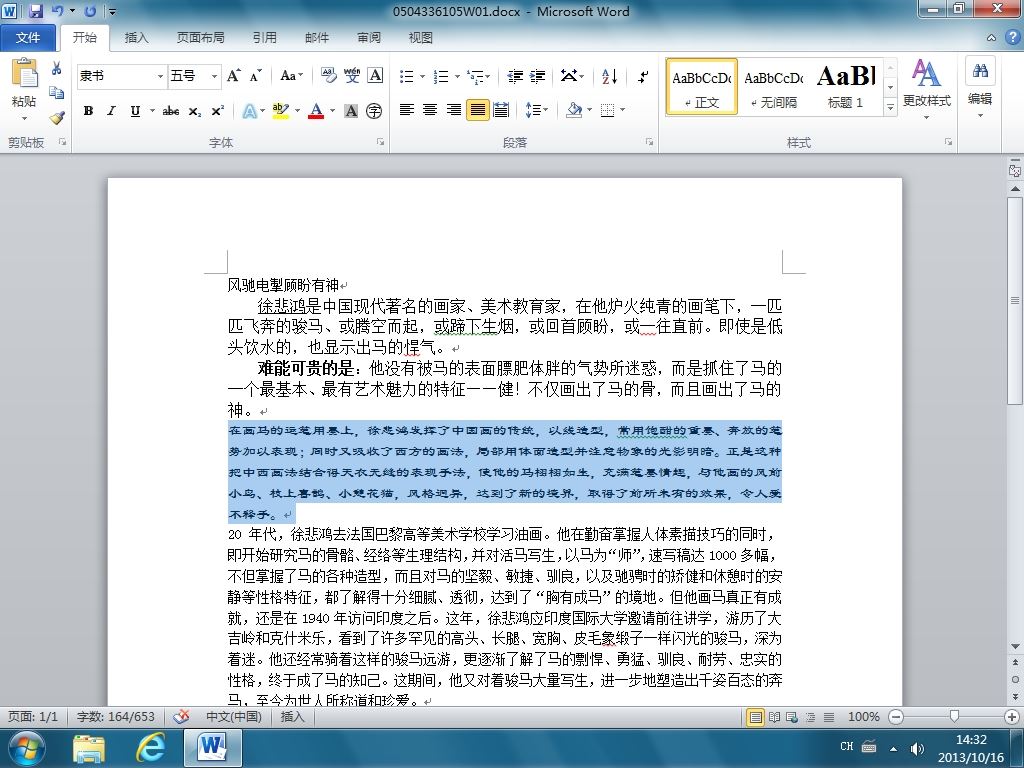
Task: Align text left
Action: (x=407, y=110)
